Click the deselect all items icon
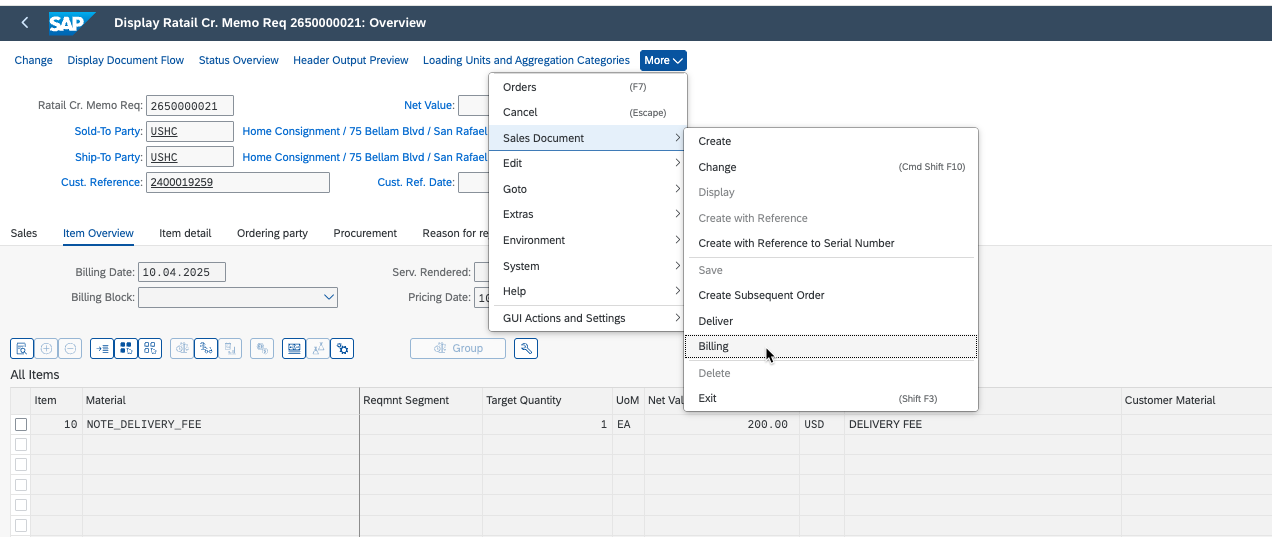The height and width of the screenshot is (537, 1272). 150,348
